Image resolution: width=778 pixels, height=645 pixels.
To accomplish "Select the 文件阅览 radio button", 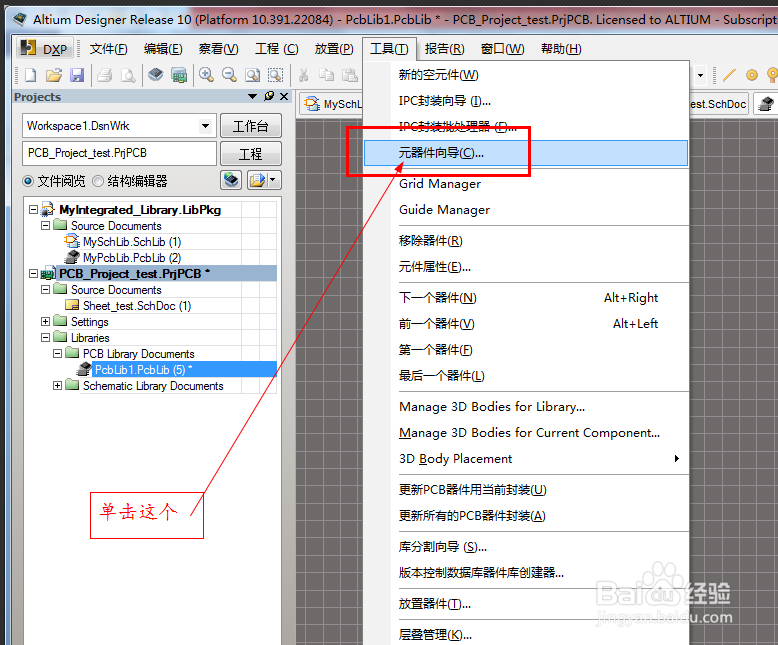I will 28,181.
